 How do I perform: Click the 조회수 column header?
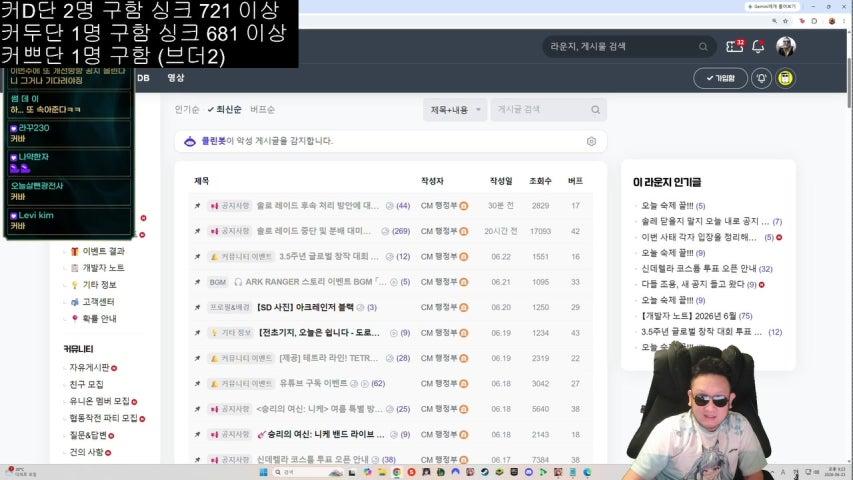(x=540, y=181)
